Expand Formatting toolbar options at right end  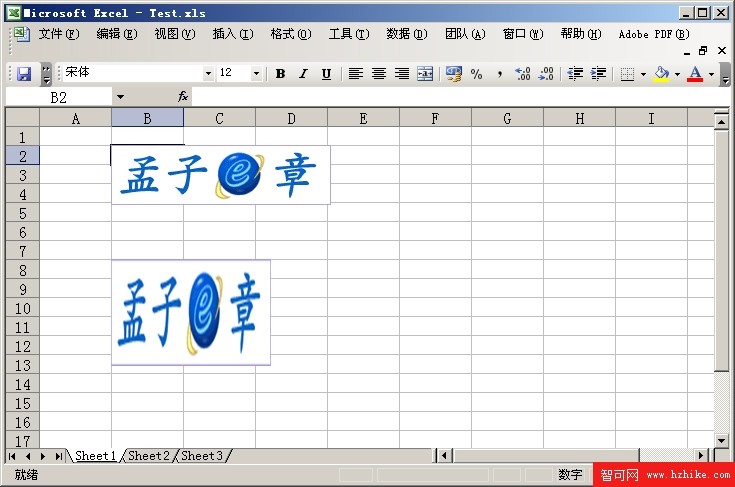pyautogui.click(x=725, y=74)
